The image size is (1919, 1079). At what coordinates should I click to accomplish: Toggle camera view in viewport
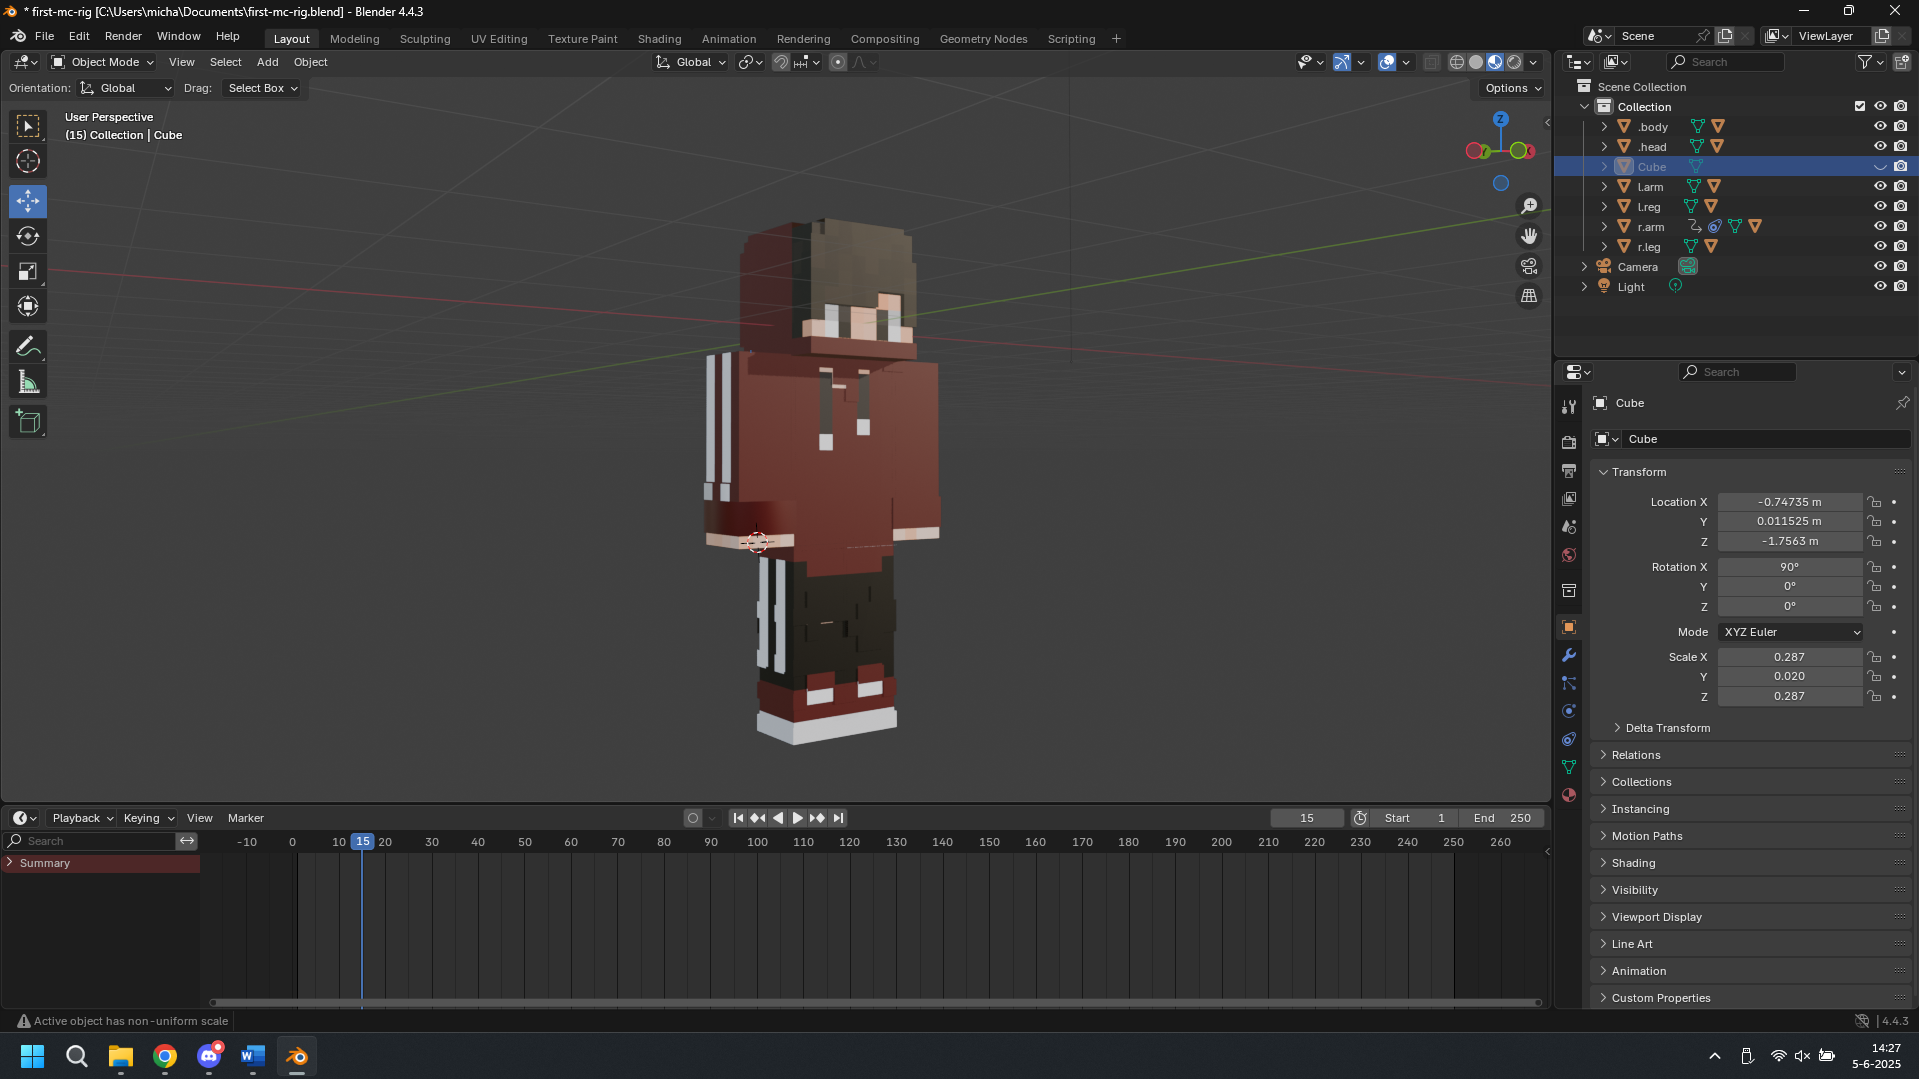pos(1529,266)
